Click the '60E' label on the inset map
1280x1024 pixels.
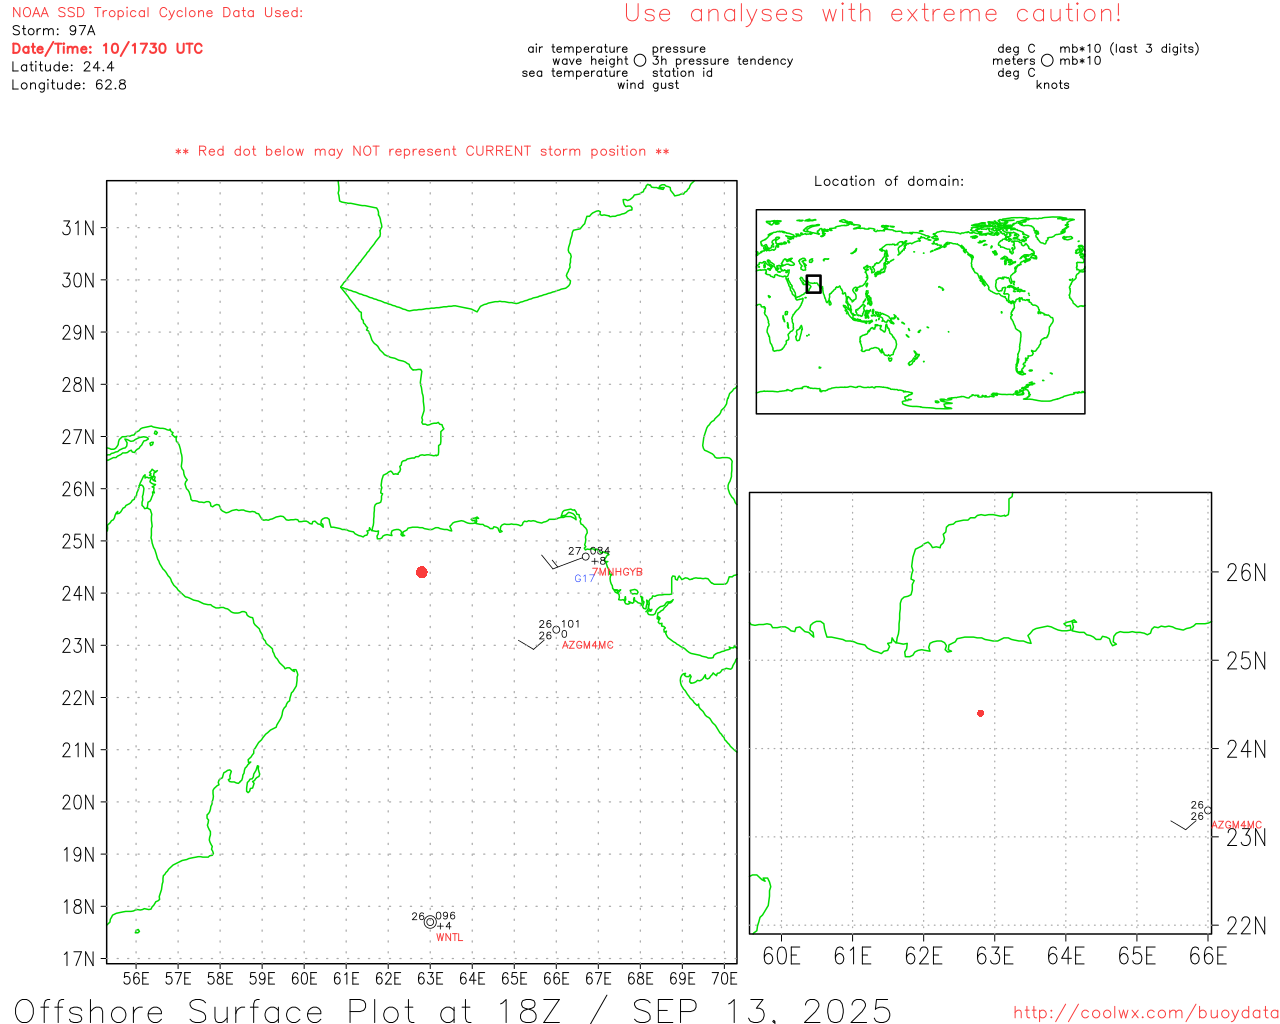(x=781, y=956)
